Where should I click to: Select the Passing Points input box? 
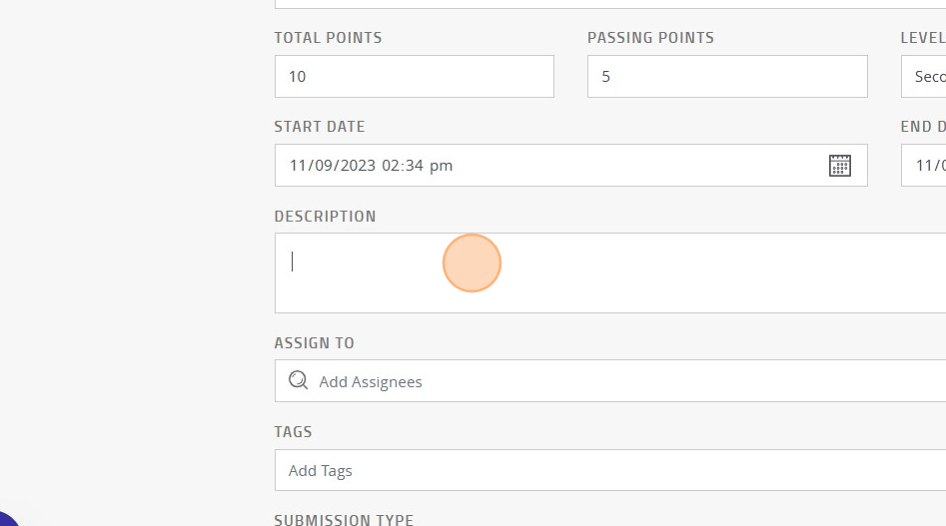point(727,77)
